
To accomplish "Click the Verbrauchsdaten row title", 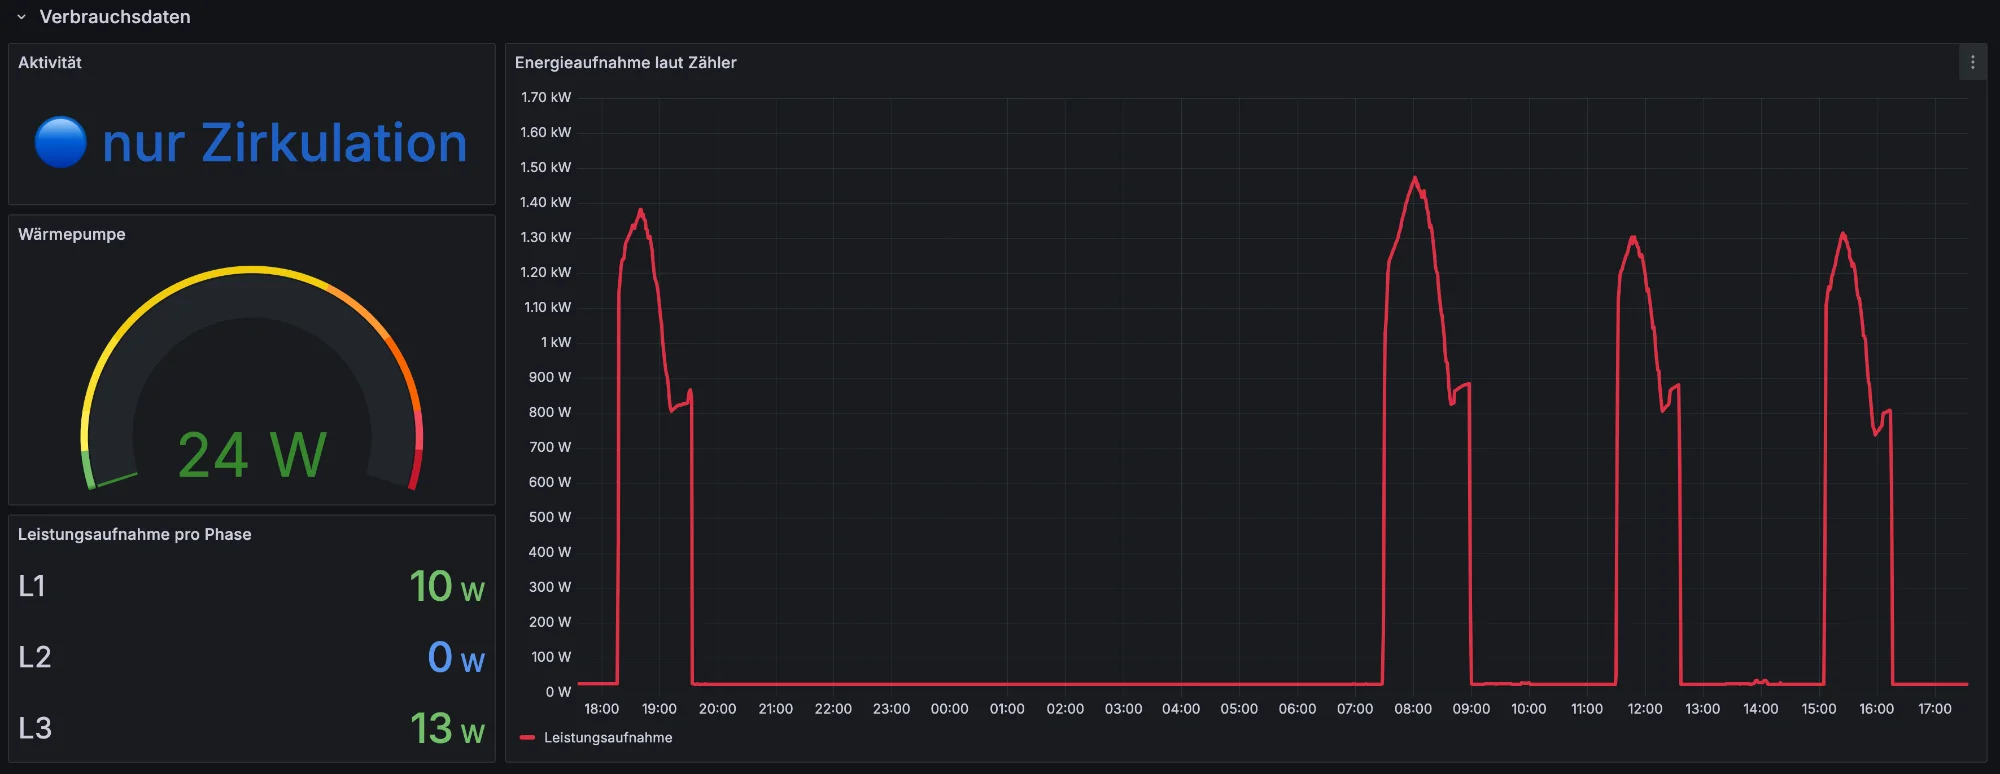I will [114, 17].
